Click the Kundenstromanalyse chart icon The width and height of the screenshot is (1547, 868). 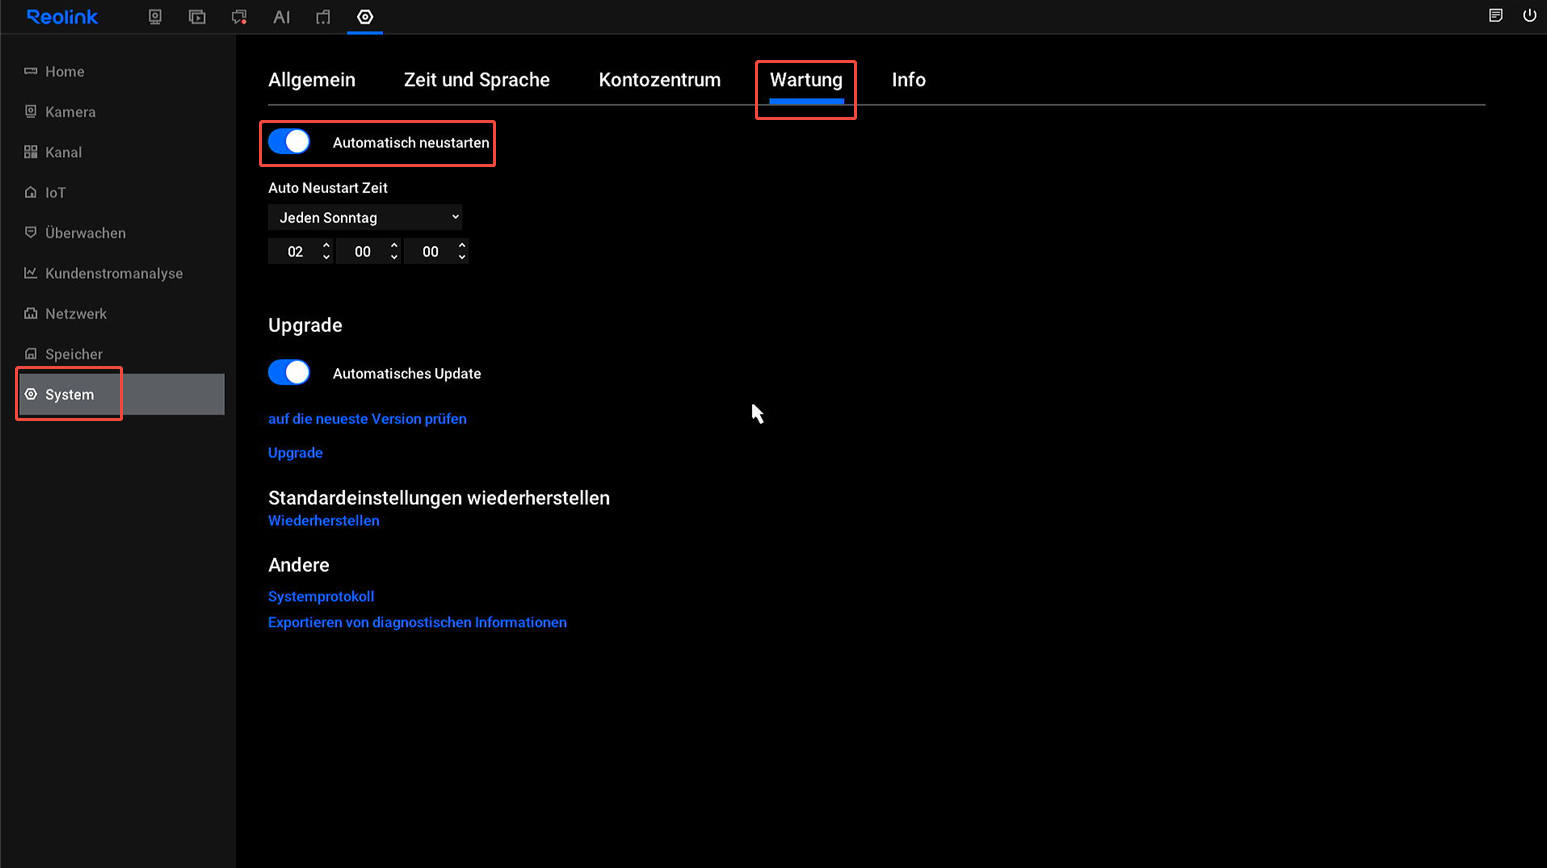point(31,273)
